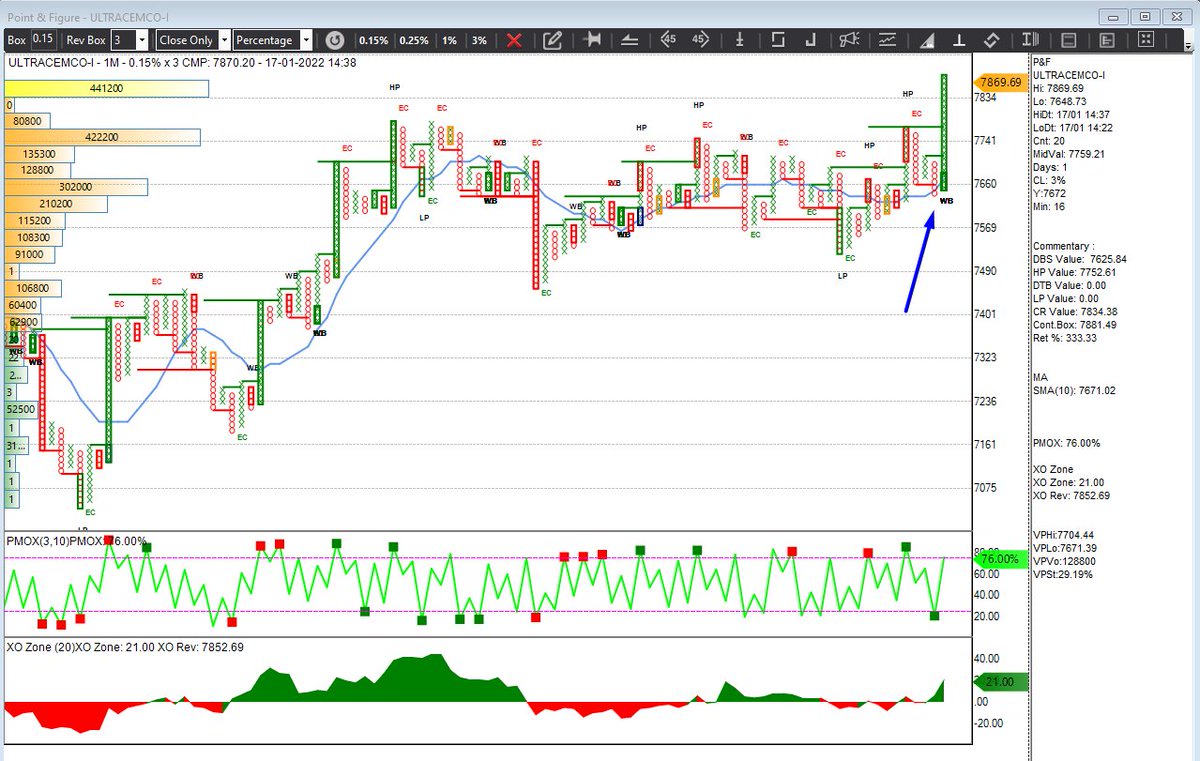Set box size to 3%

pyautogui.click(x=479, y=40)
